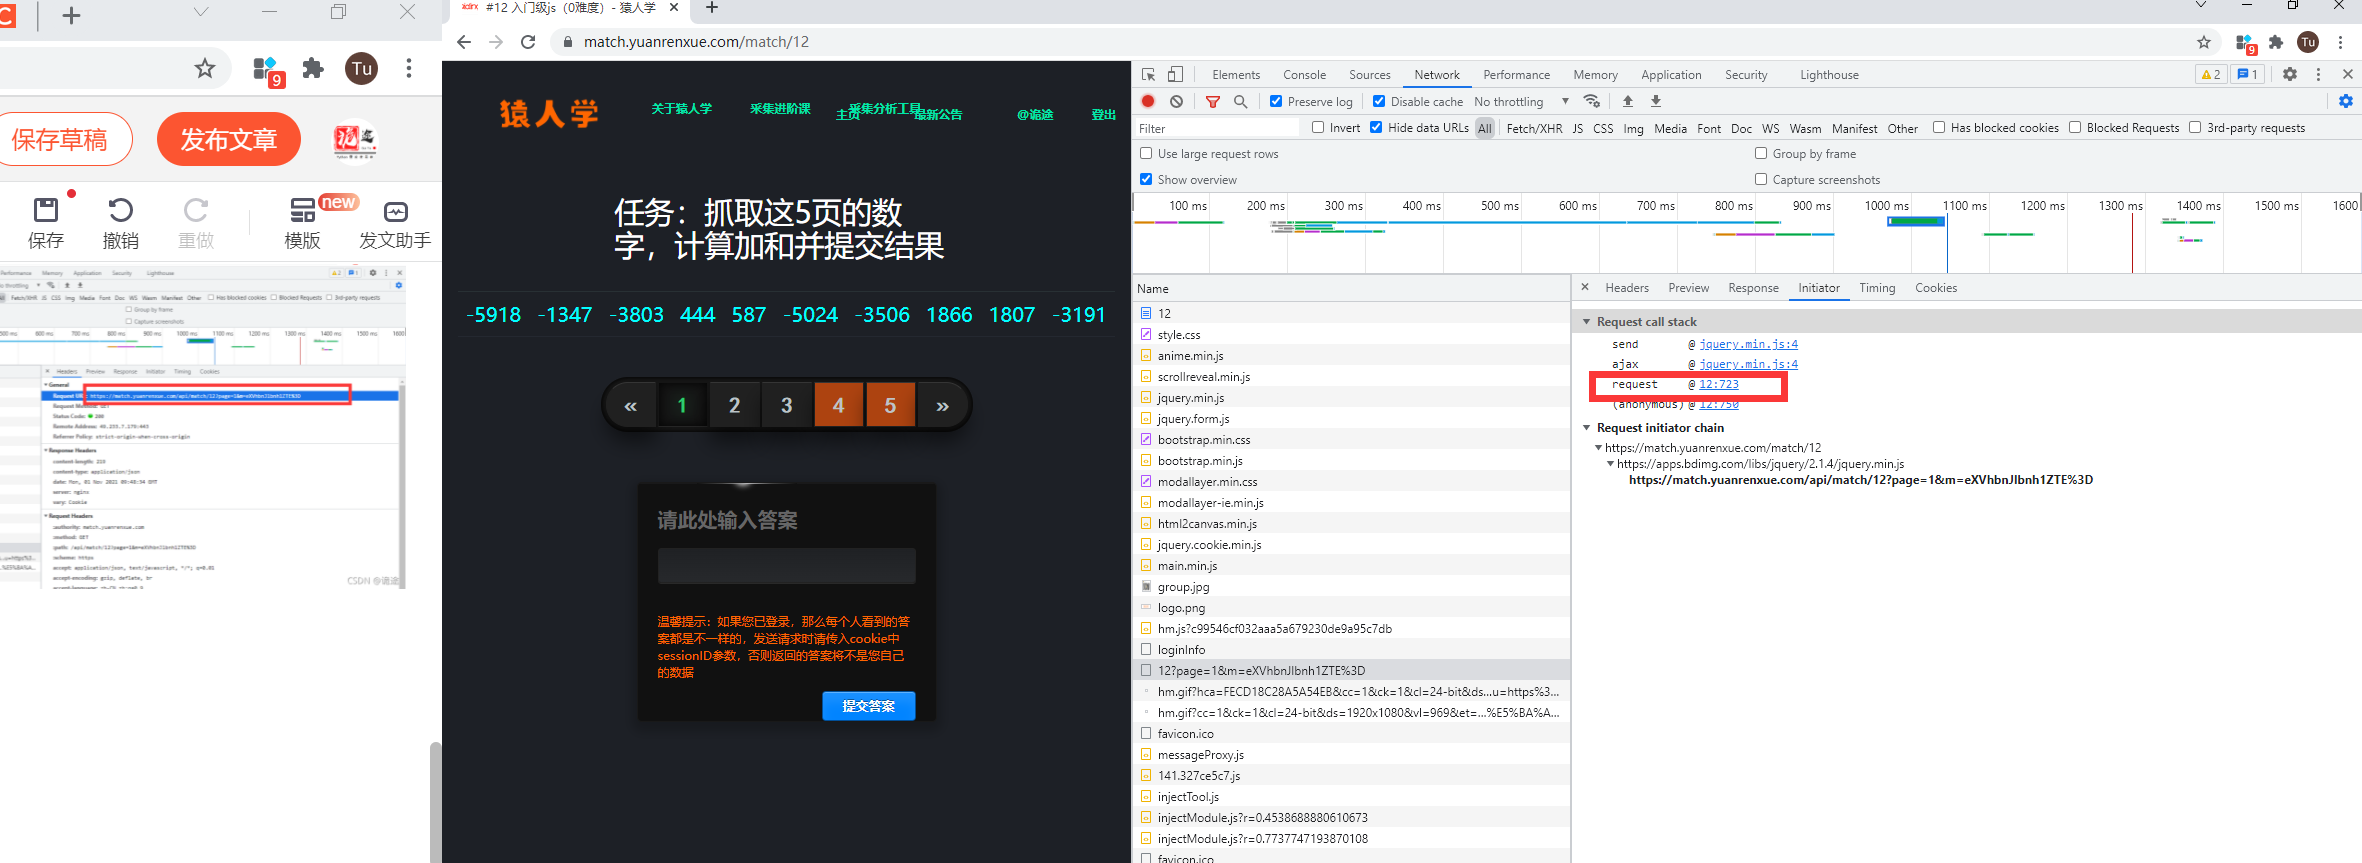This screenshot has height=863, width=2362.
Task: Click the answer input field
Action: (786, 565)
